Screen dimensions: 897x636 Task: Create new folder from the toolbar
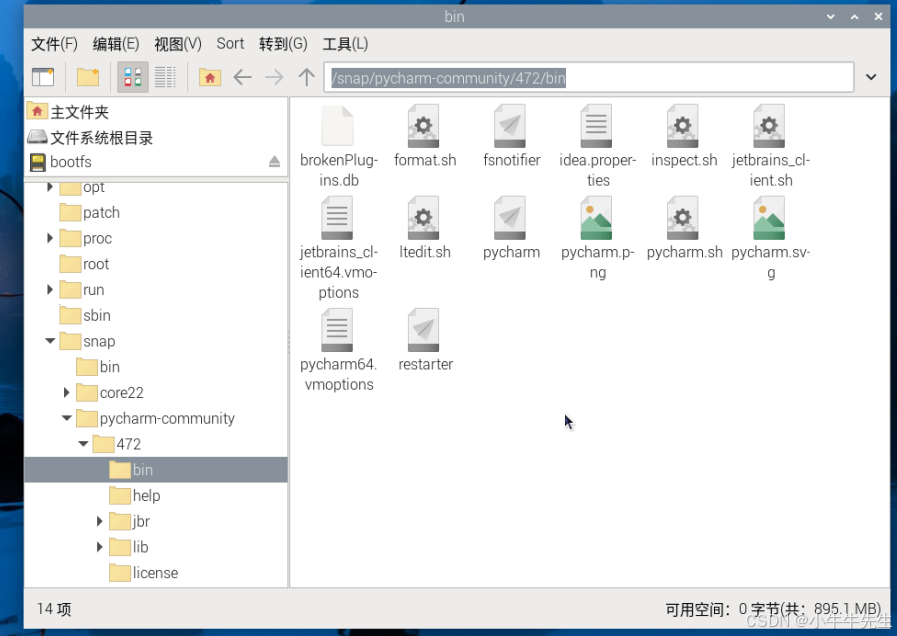tap(88, 77)
